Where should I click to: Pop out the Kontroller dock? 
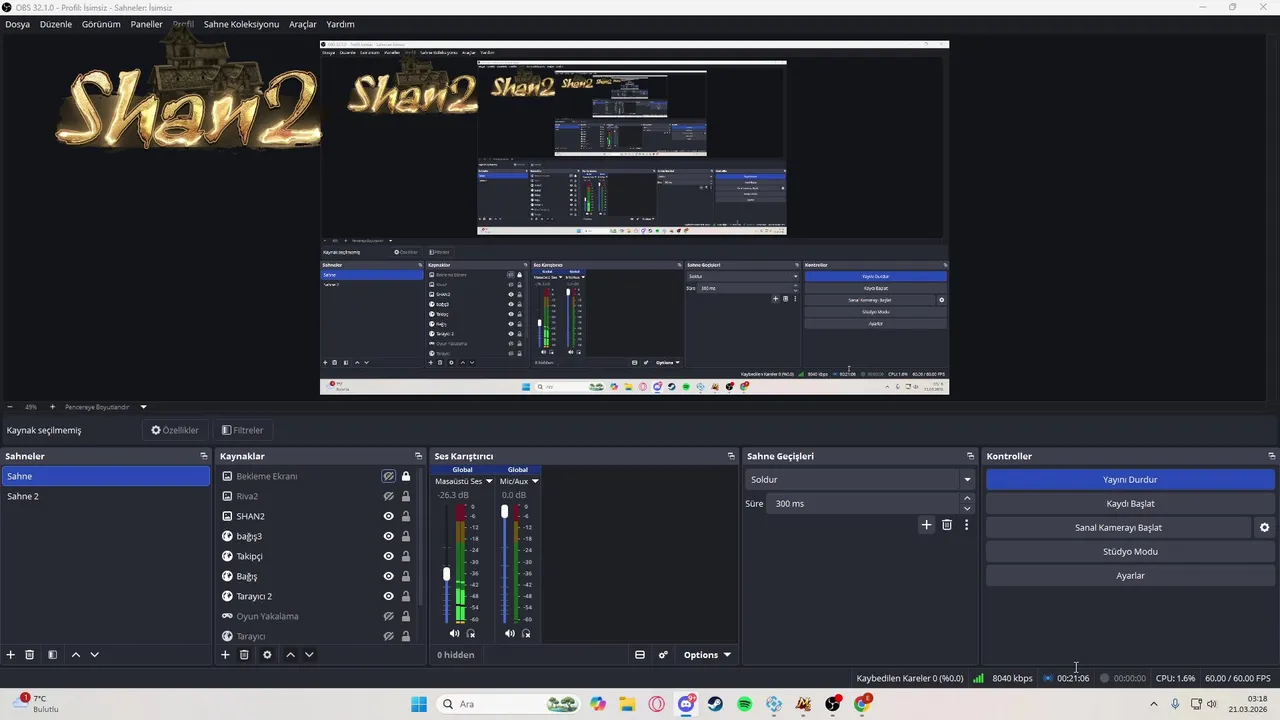[1271, 456]
